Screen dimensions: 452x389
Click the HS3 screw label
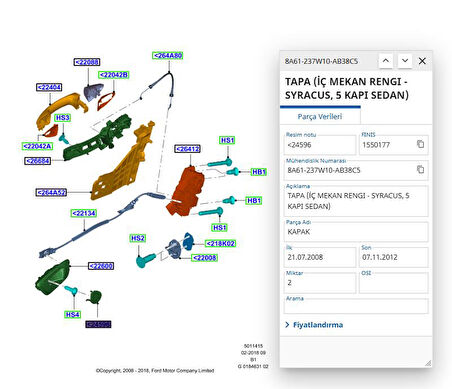pyautogui.click(x=62, y=118)
